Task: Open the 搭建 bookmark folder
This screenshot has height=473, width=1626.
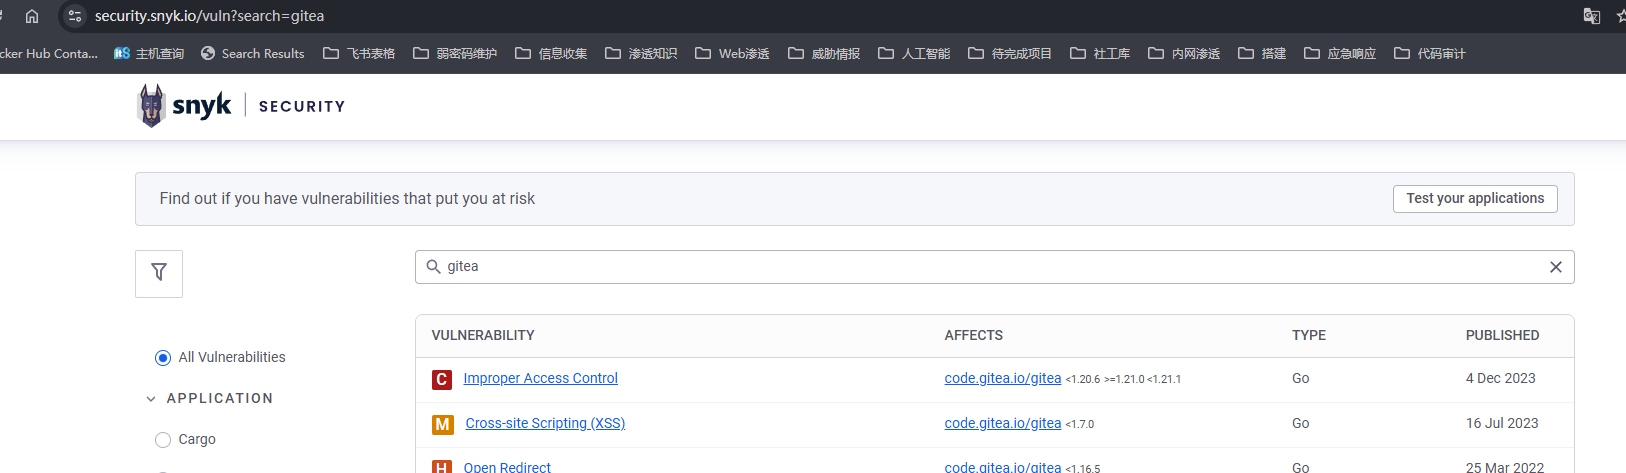Action: [1262, 53]
